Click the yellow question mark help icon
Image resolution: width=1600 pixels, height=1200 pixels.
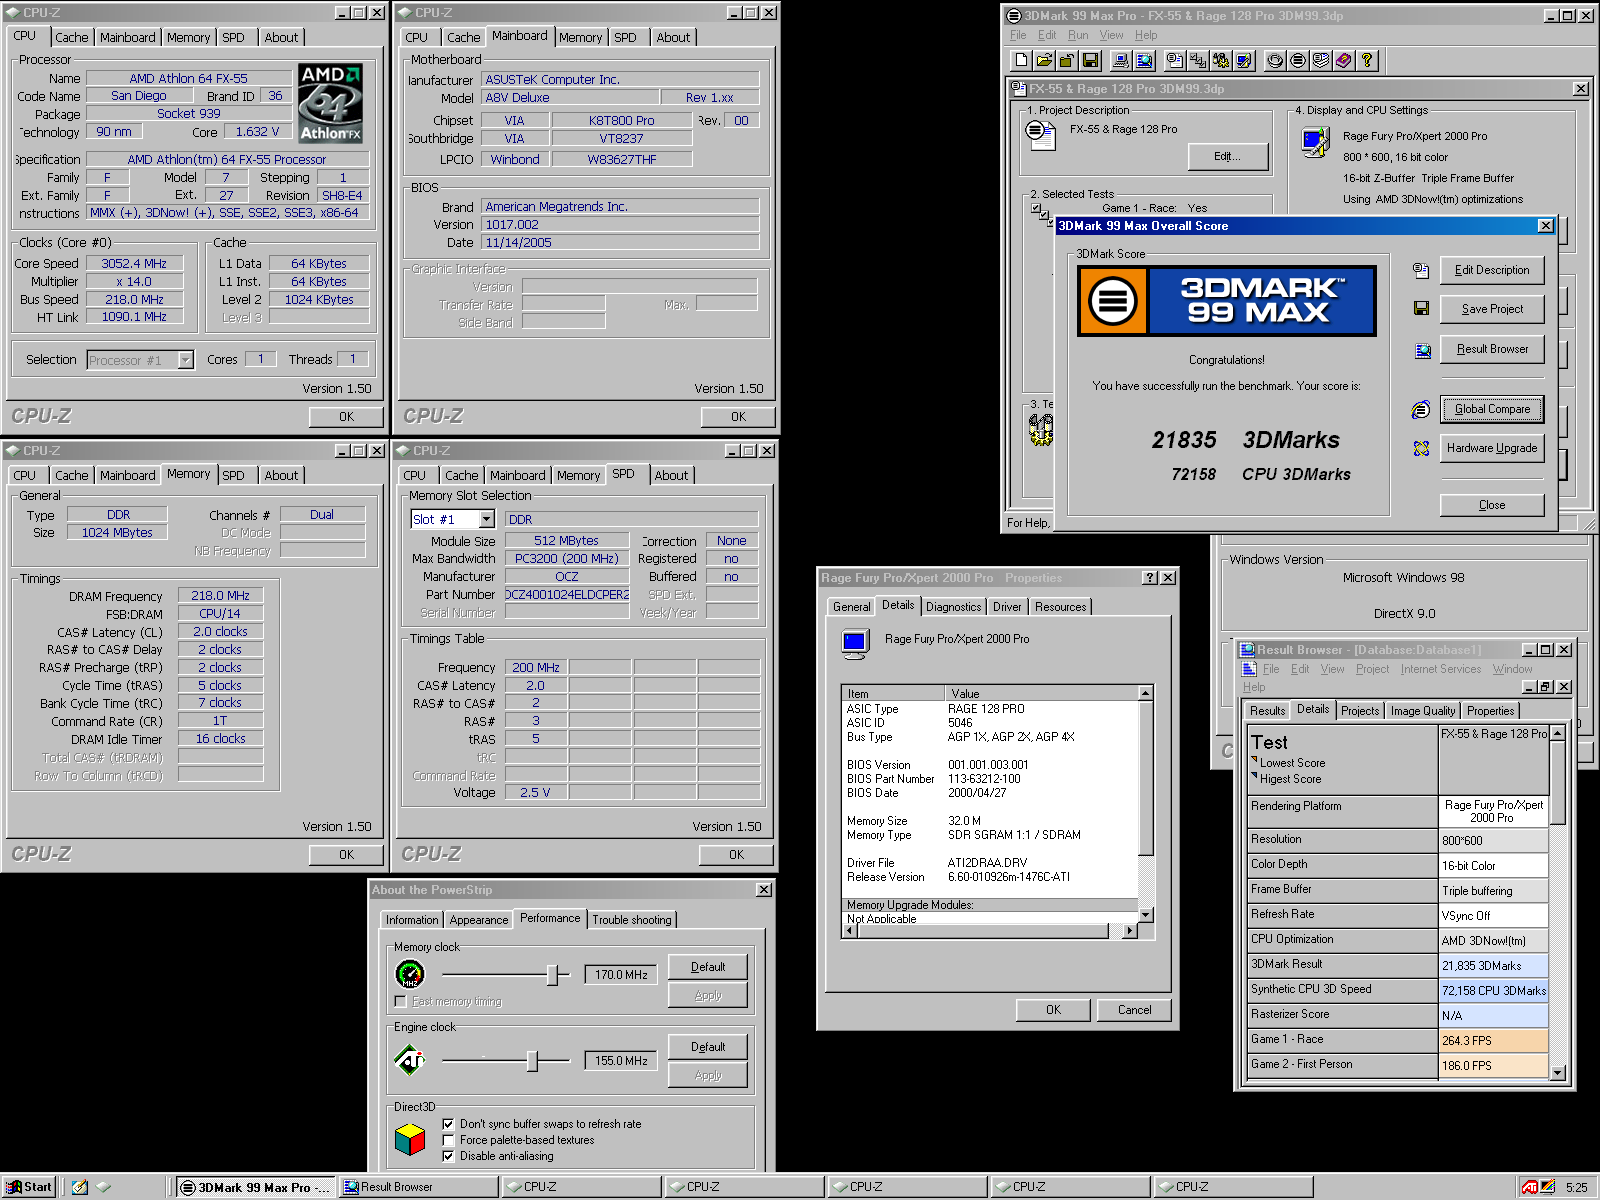click(1367, 60)
